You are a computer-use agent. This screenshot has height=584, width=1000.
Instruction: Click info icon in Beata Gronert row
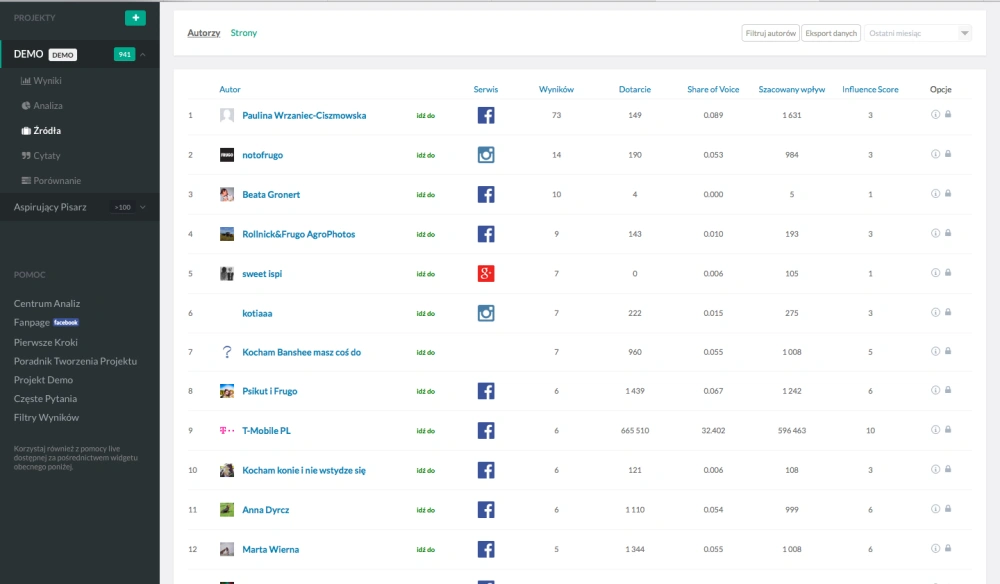(936, 194)
